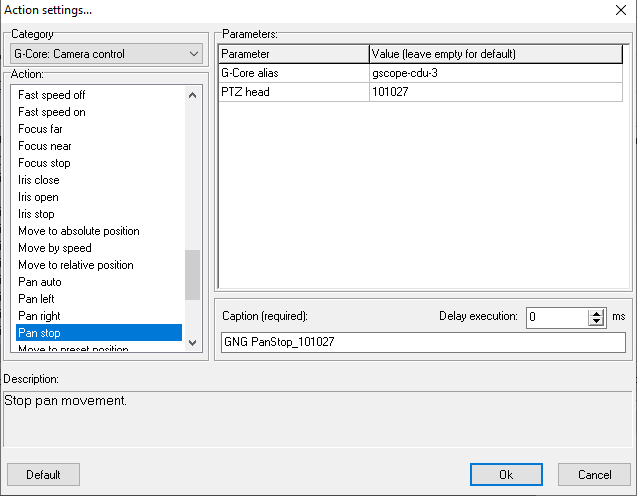The height and width of the screenshot is (496, 637).
Task: Decrease delay execution with down arrow
Action: [x=597, y=321]
